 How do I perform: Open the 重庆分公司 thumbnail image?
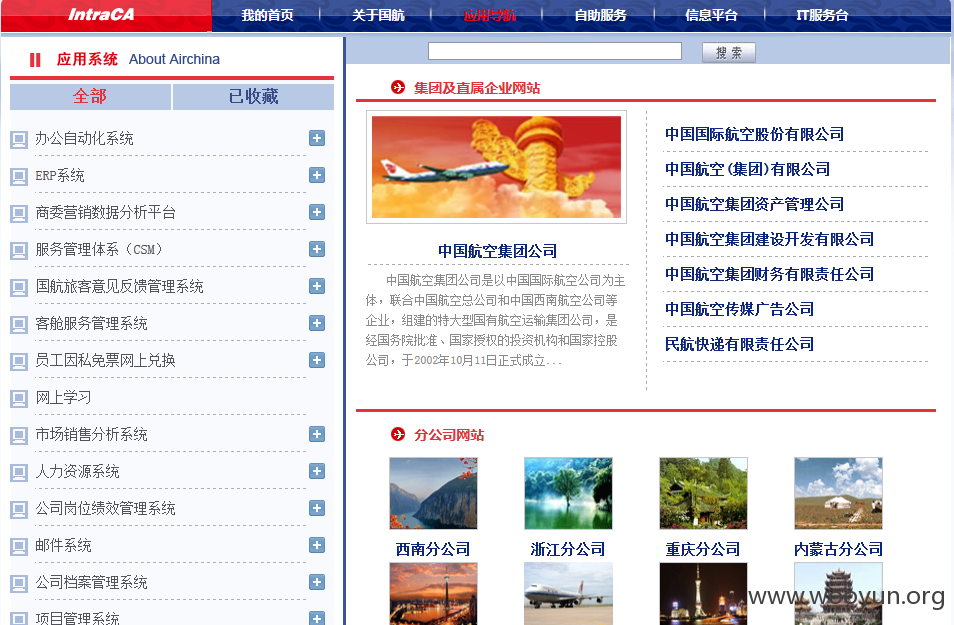703,494
